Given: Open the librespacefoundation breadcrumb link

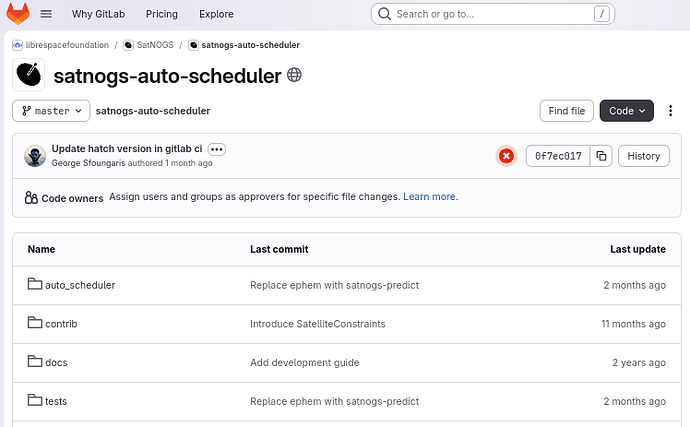Looking at the screenshot, I should coord(67,45).
